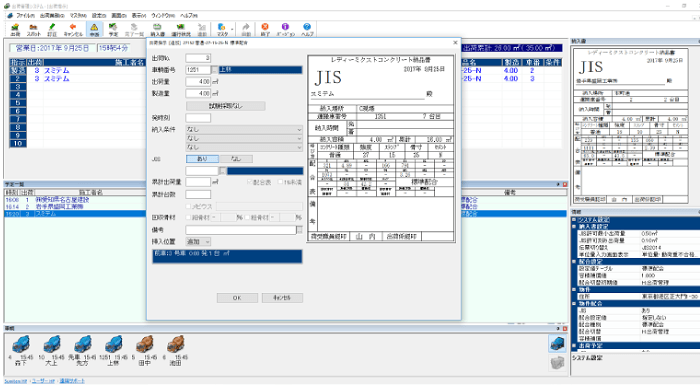Click the browse button next to the field below JIS
The height and width of the screenshot is (385, 700).
[222, 171]
